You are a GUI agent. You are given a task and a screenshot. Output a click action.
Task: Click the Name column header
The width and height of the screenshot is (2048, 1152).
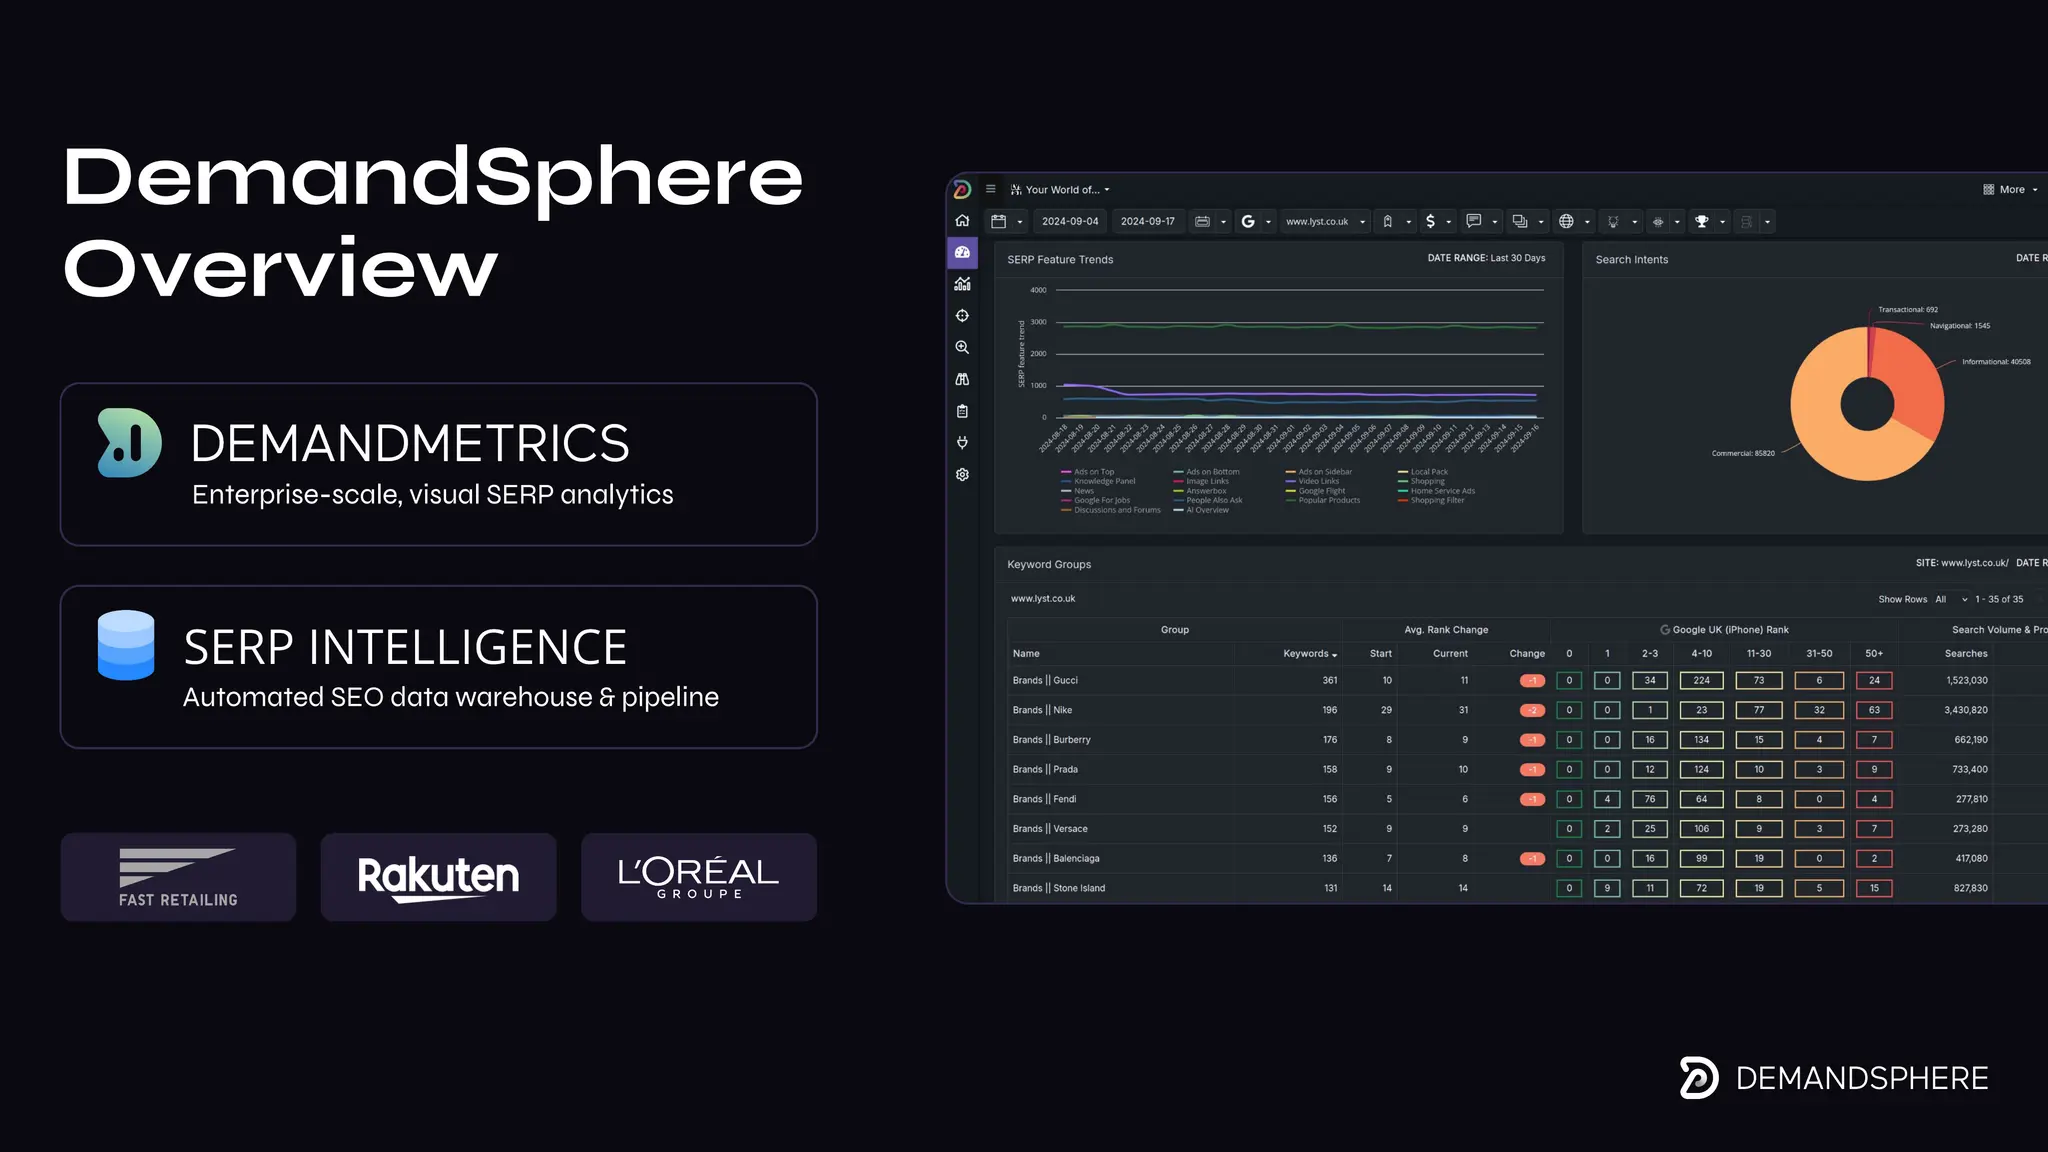pyautogui.click(x=1026, y=654)
